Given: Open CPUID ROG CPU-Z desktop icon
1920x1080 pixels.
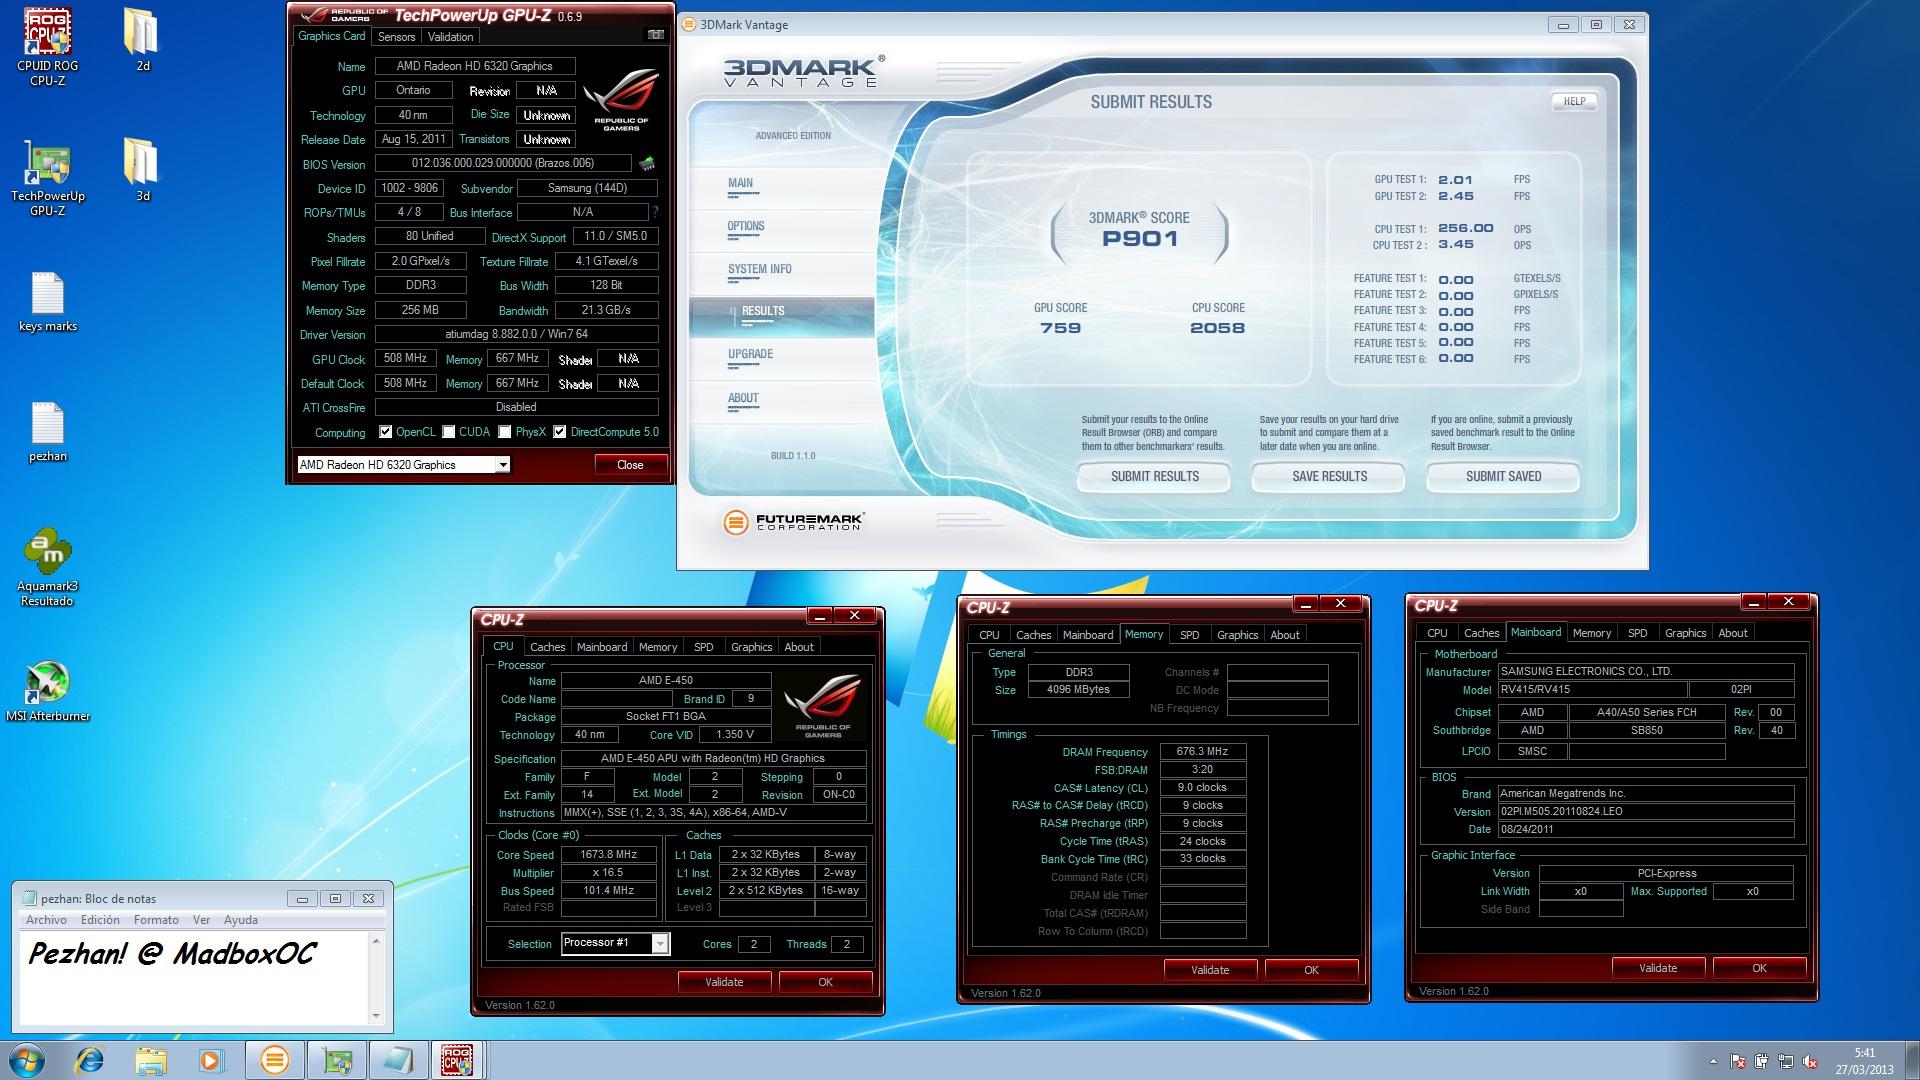Looking at the screenshot, I should tap(47, 47).
